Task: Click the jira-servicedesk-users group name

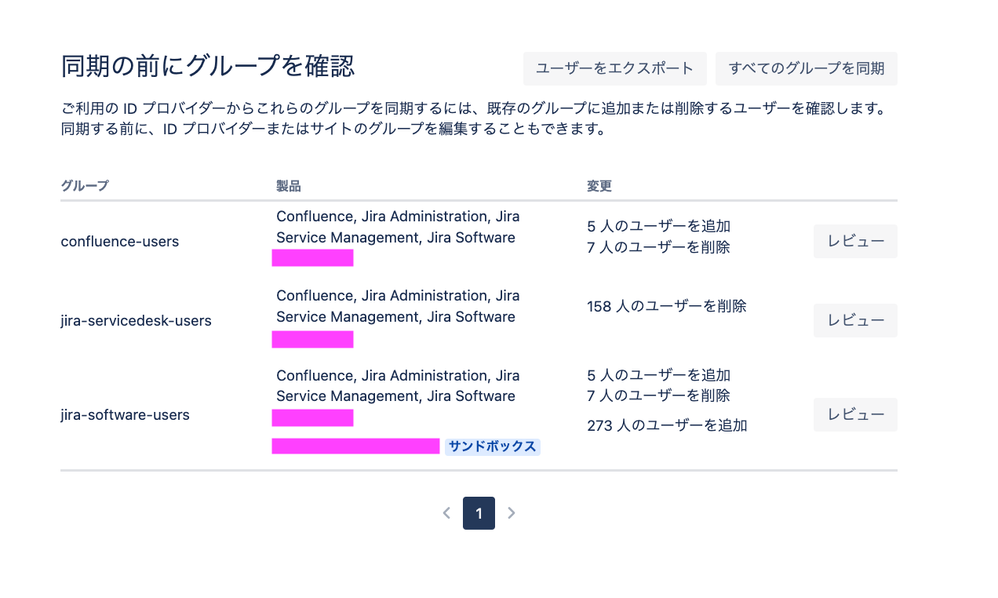Action: point(136,321)
